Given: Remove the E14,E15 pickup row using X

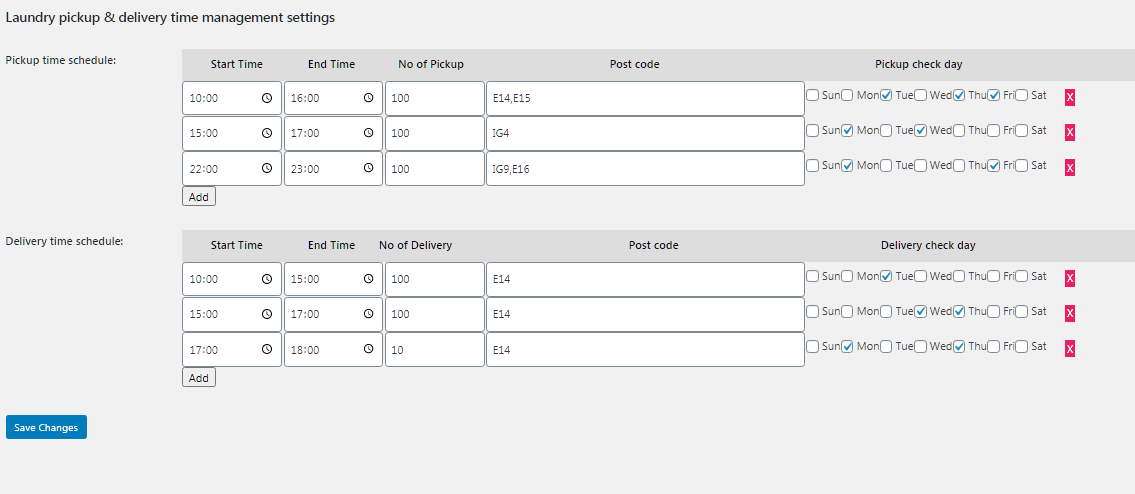Looking at the screenshot, I should (x=1070, y=97).
